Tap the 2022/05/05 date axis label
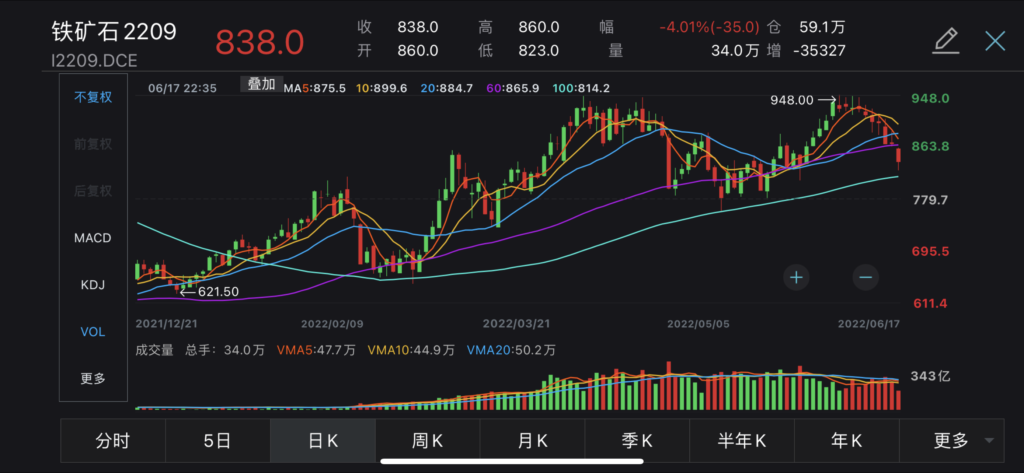 click(x=701, y=323)
